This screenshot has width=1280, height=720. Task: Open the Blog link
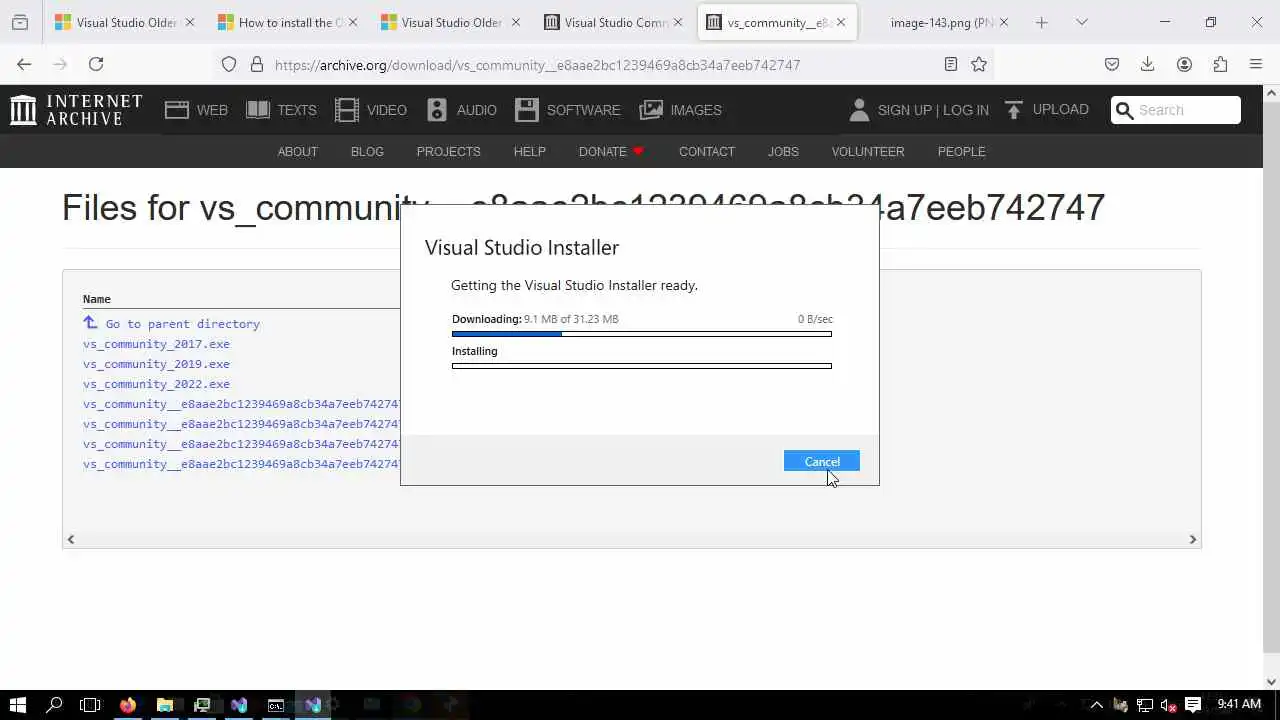(367, 151)
